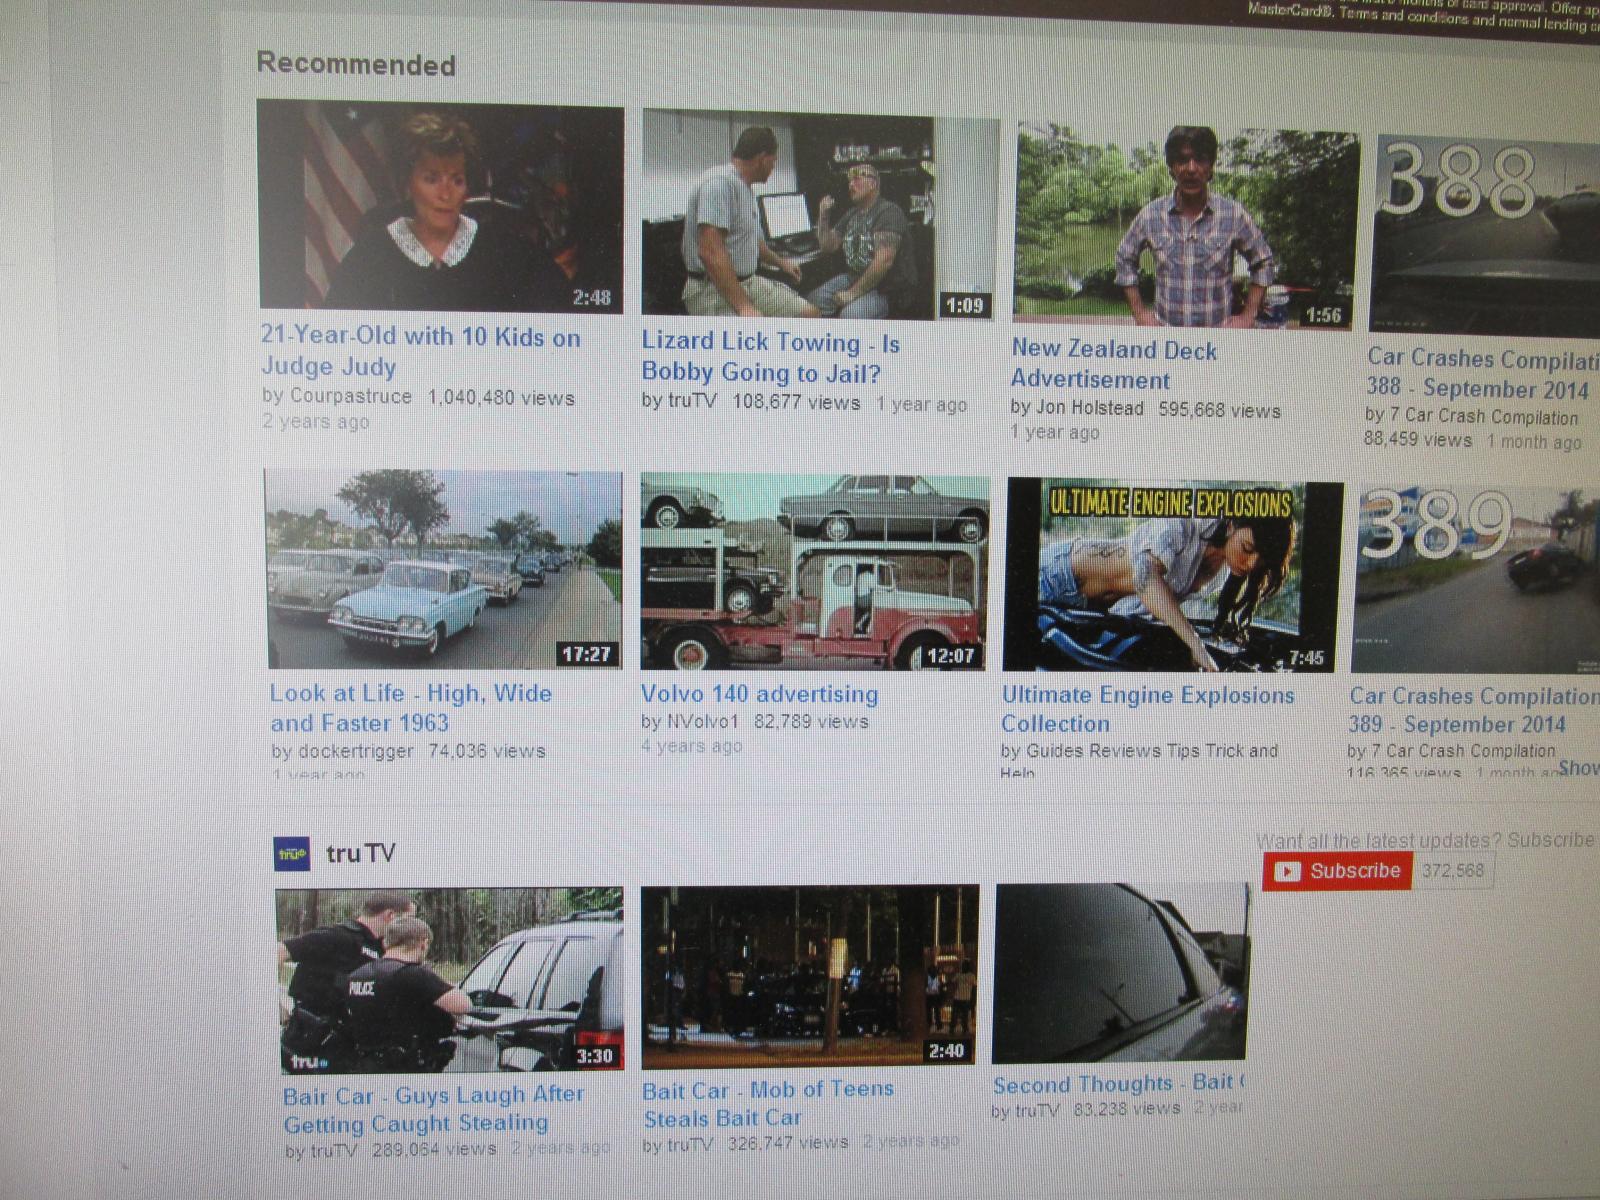Viewport: 1600px width, 1200px height.
Task: Visit the NVolvo1 channel link
Action: tap(702, 721)
